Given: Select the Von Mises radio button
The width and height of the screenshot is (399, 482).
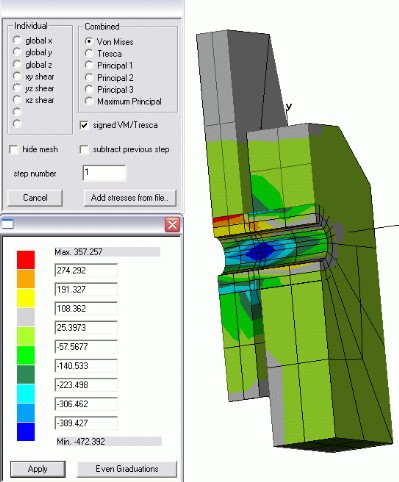Looking at the screenshot, I should click(89, 42).
